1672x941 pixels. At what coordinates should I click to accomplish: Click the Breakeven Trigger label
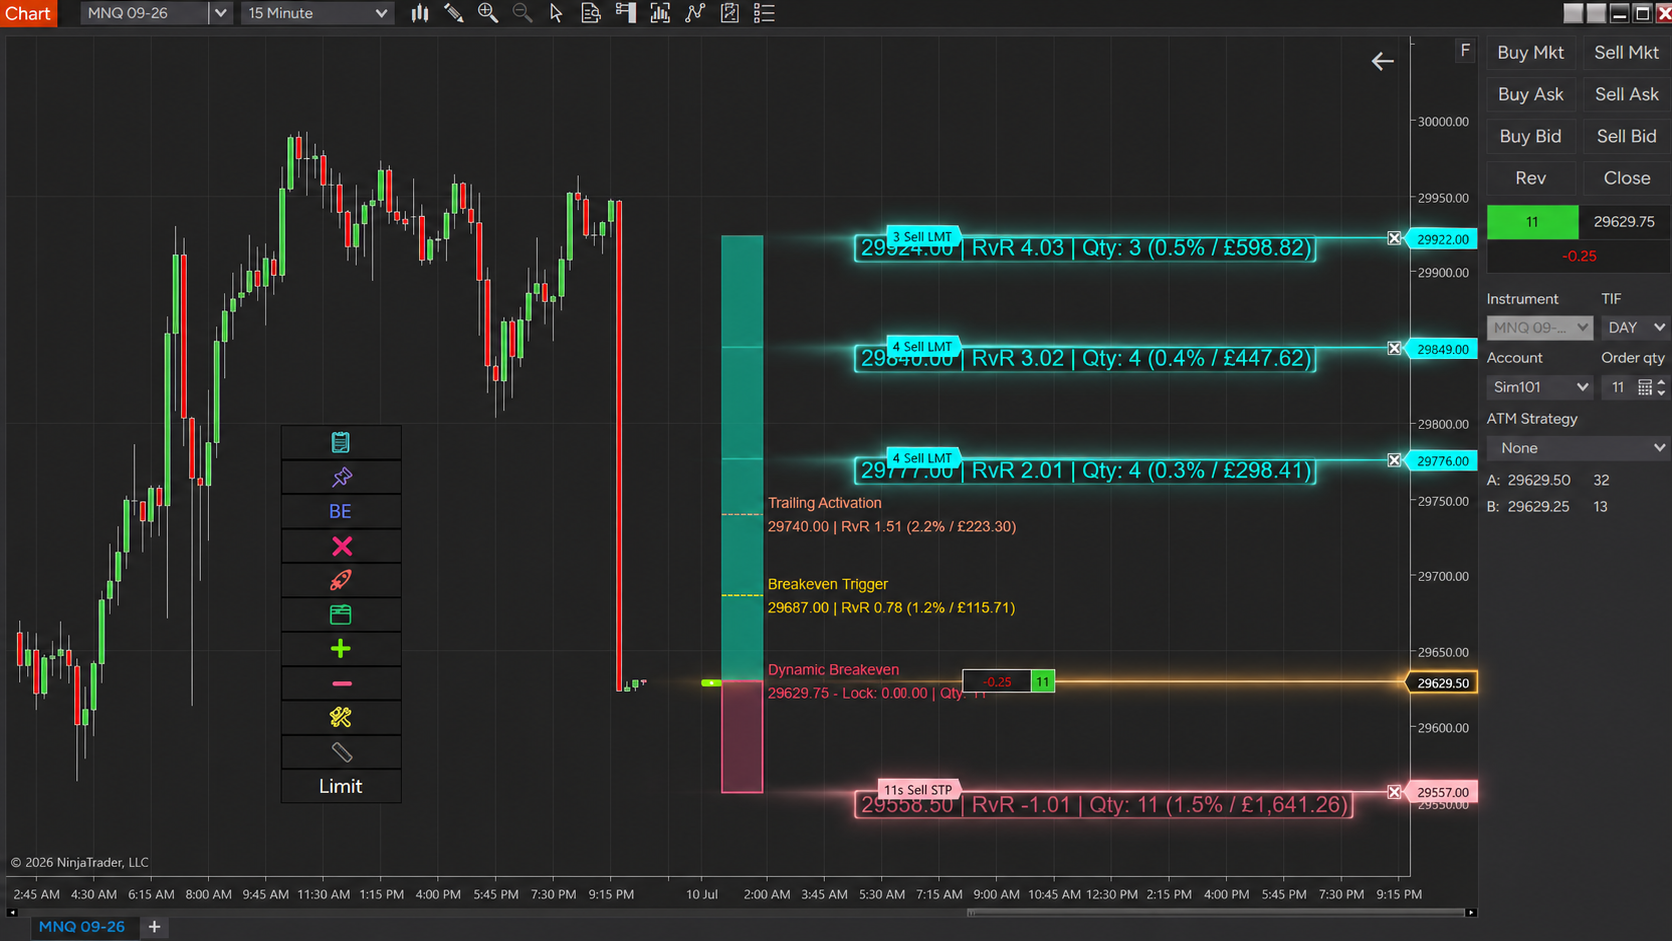[828, 584]
